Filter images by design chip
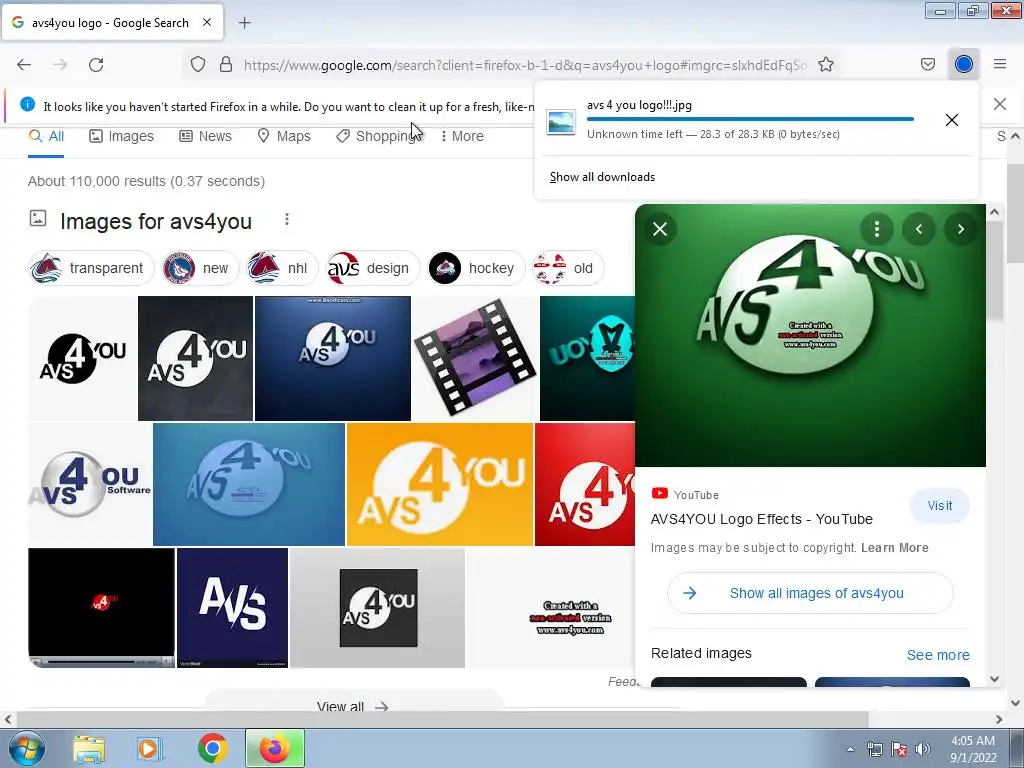 [x=372, y=268]
